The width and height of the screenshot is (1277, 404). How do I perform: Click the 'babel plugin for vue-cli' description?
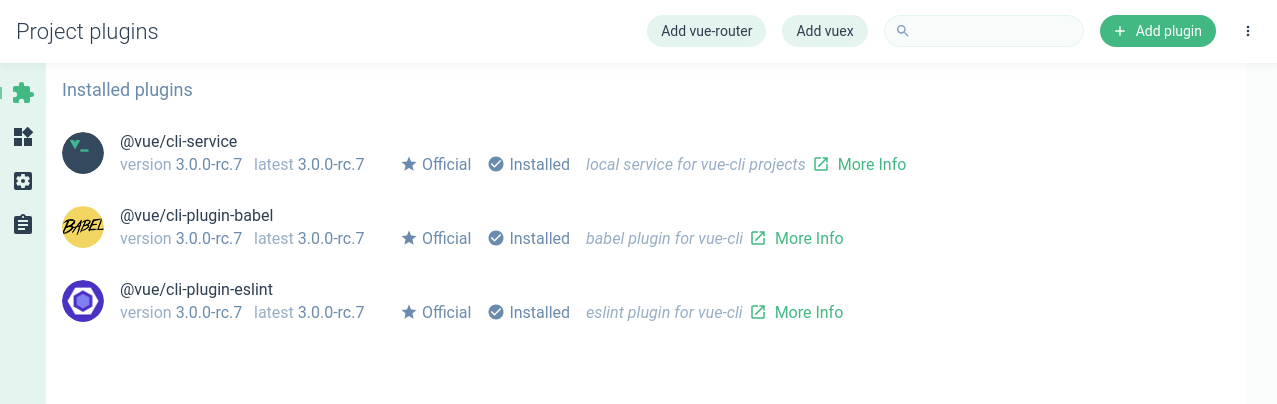(664, 238)
